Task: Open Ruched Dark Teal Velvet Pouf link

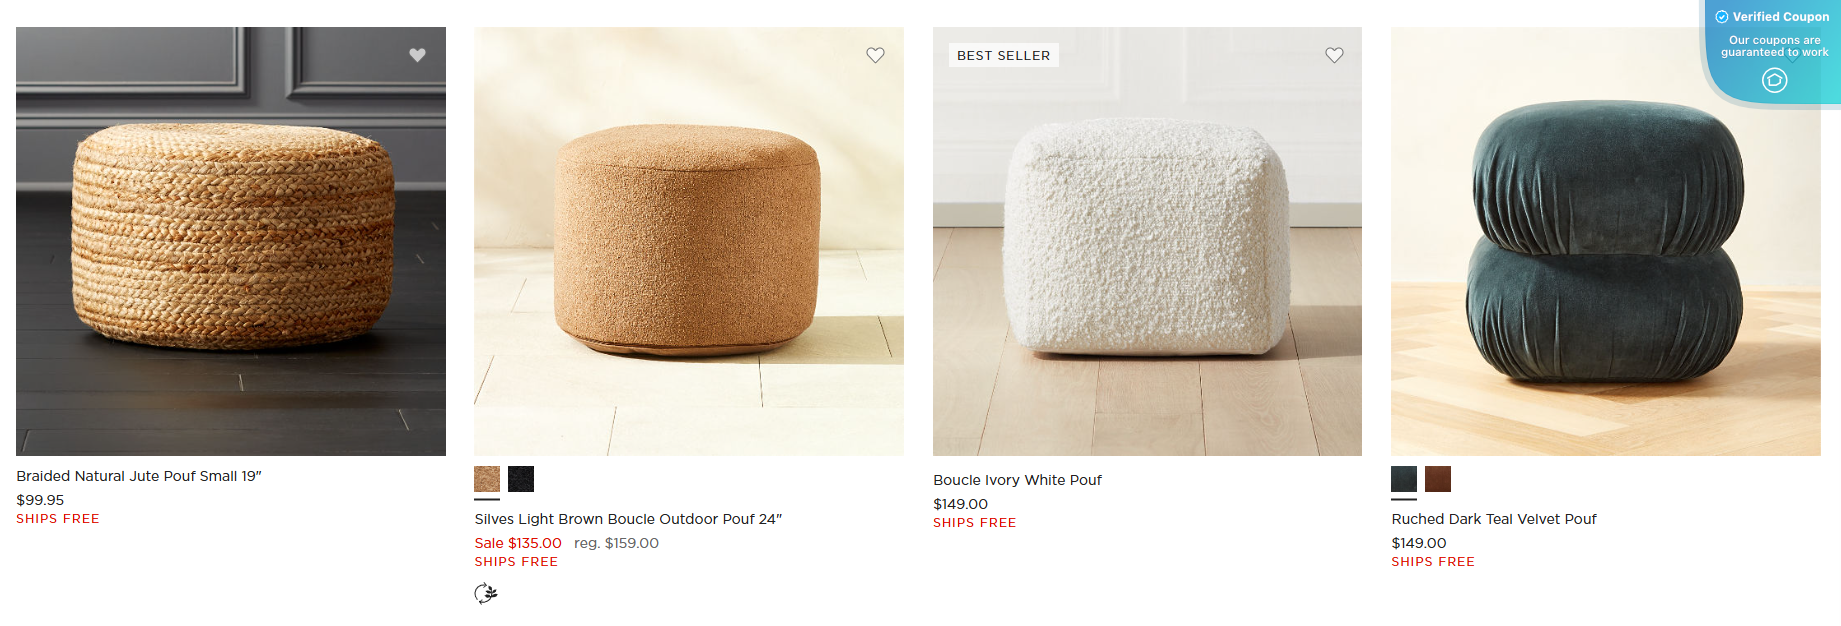Action: (1494, 519)
